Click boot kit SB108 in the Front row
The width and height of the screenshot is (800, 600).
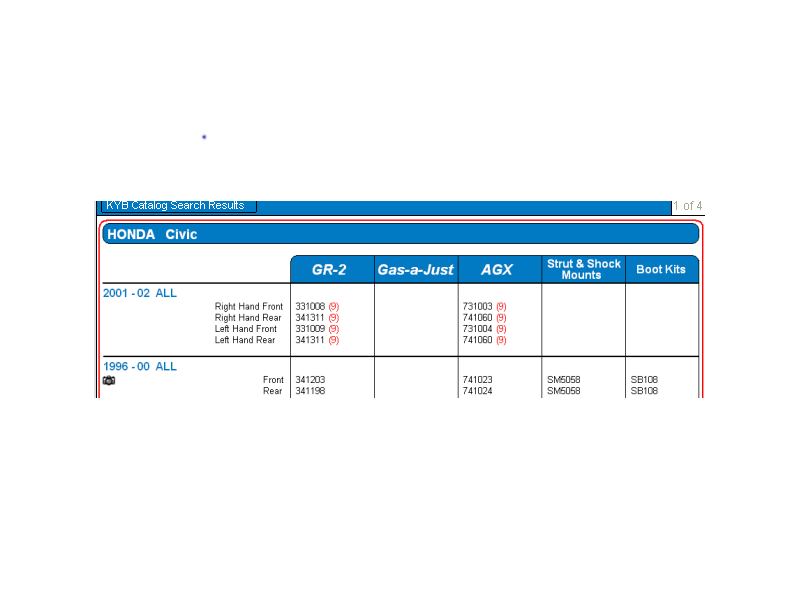[644, 380]
